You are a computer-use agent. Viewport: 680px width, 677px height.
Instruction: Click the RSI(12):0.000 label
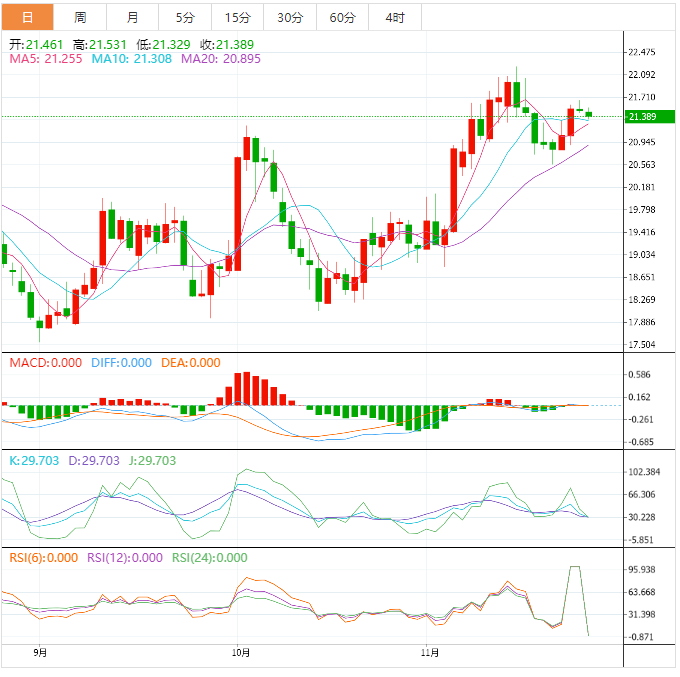coord(125,558)
